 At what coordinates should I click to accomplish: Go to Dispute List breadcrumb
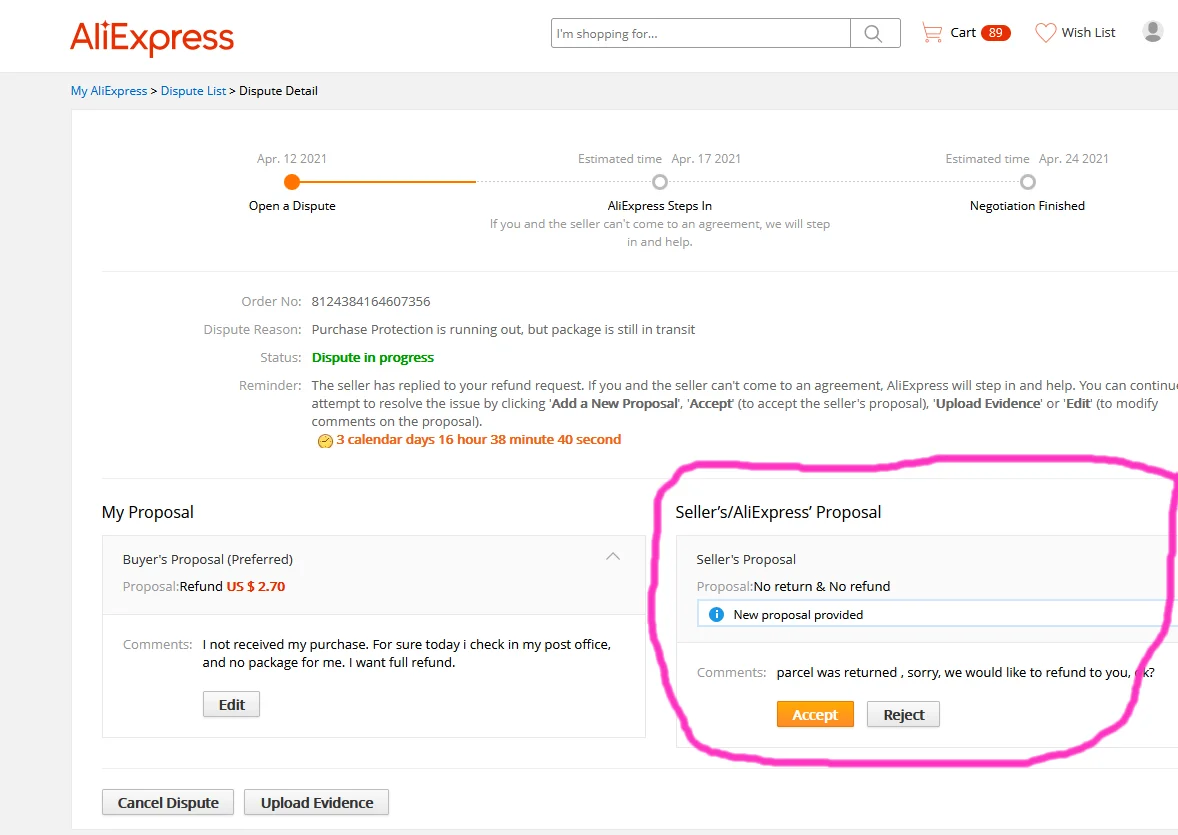tap(193, 91)
